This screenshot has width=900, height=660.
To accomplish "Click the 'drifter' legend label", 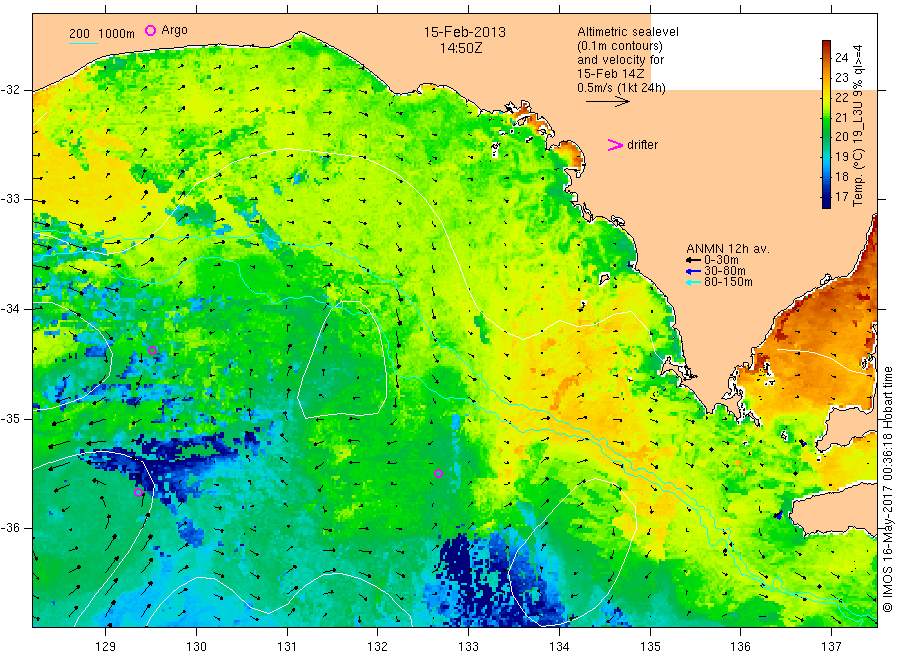I will [642, 145].
